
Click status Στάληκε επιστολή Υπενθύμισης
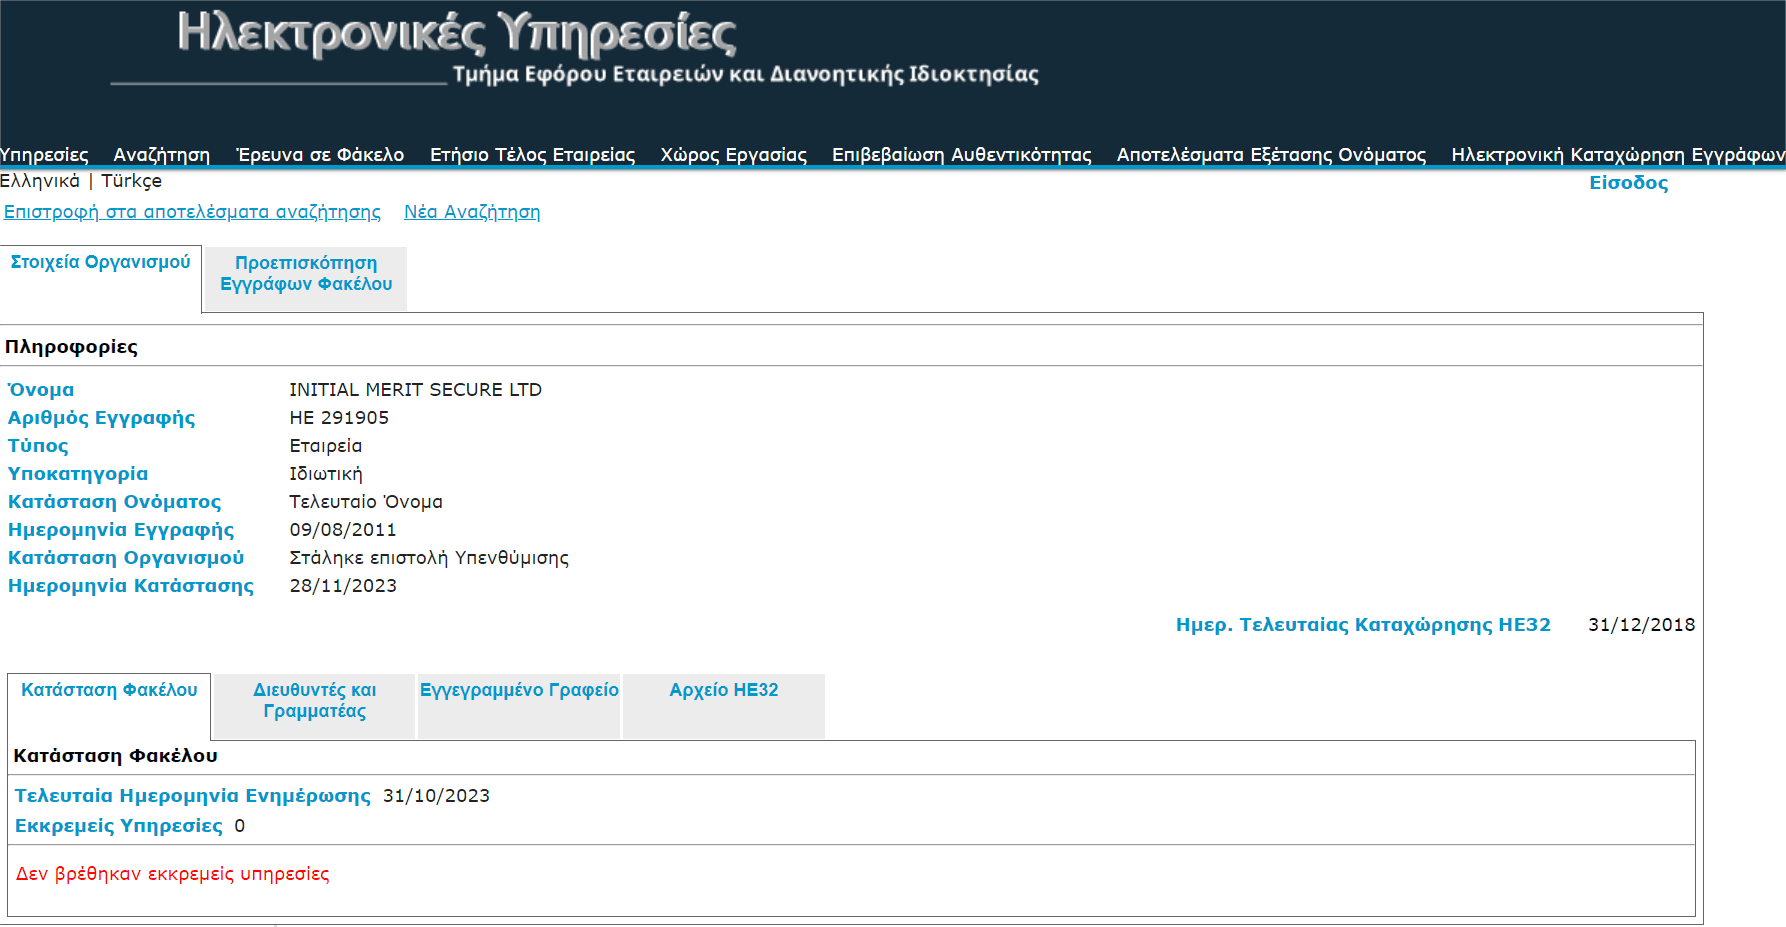429,558
